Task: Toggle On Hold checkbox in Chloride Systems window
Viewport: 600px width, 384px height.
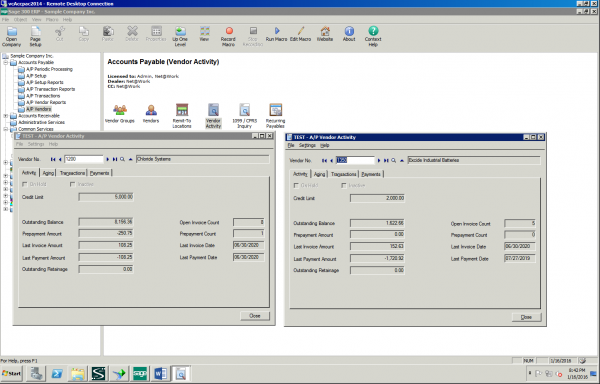Action: 25,184
